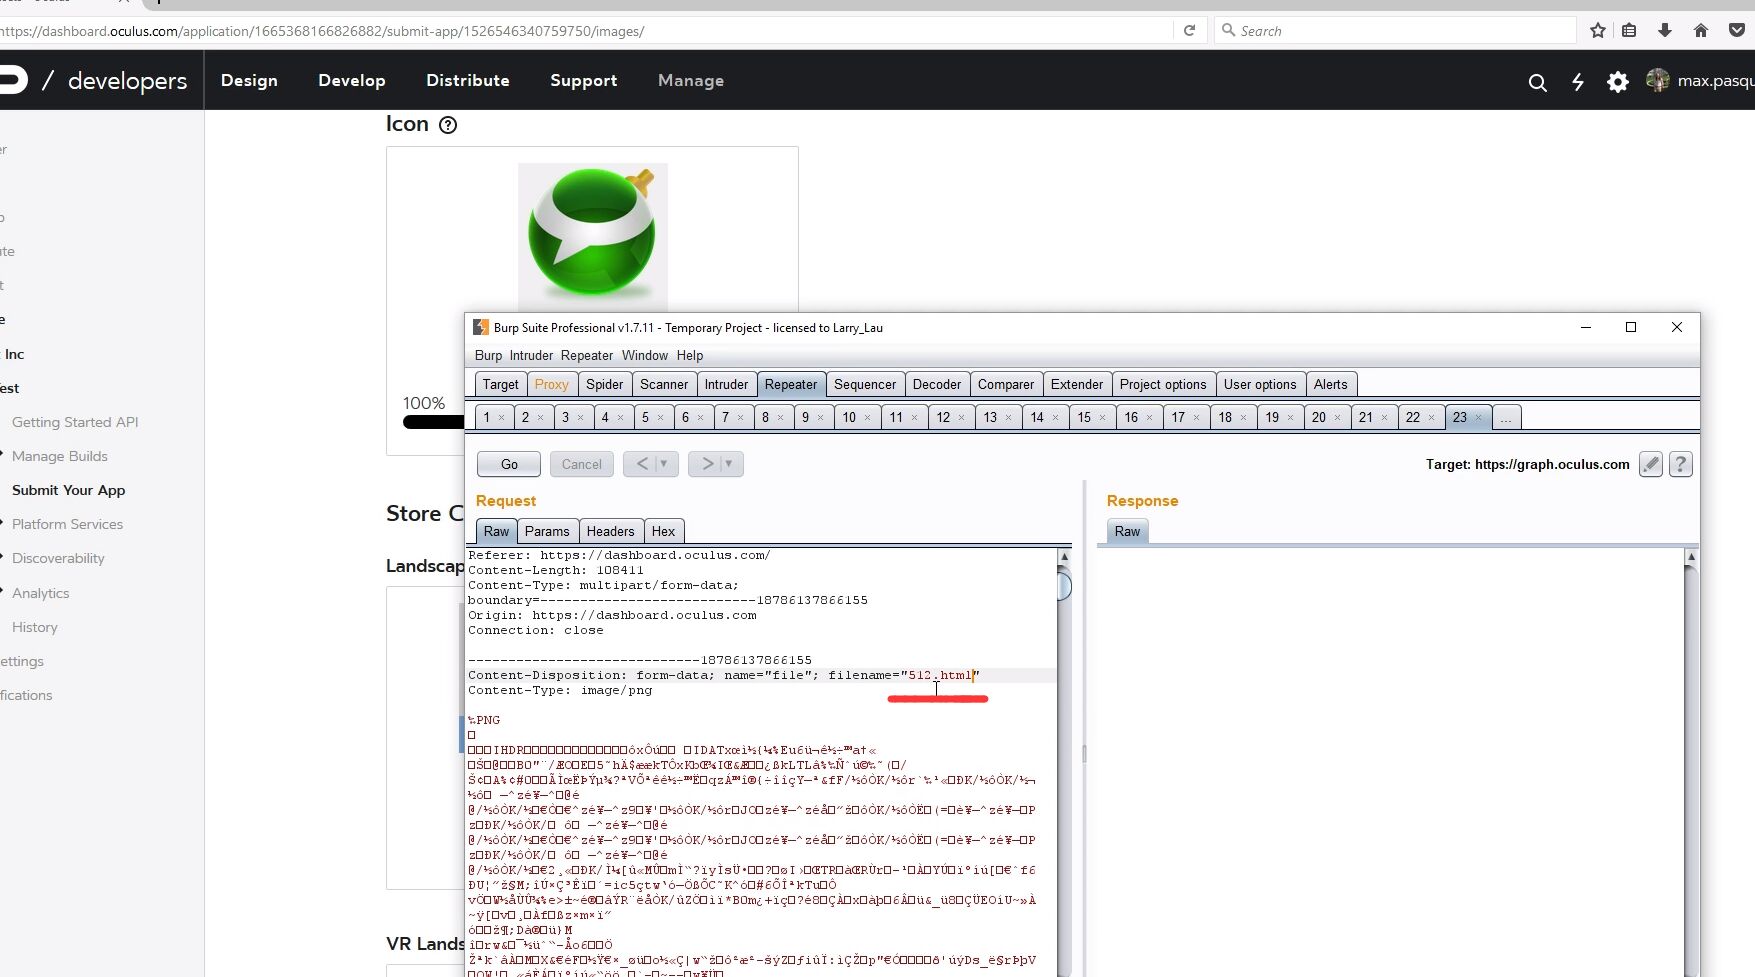Viewport: 1755px width, 977px height.
Task: Close Repeater tab 12
Action: pyautogui.click(x=962, y=418)
